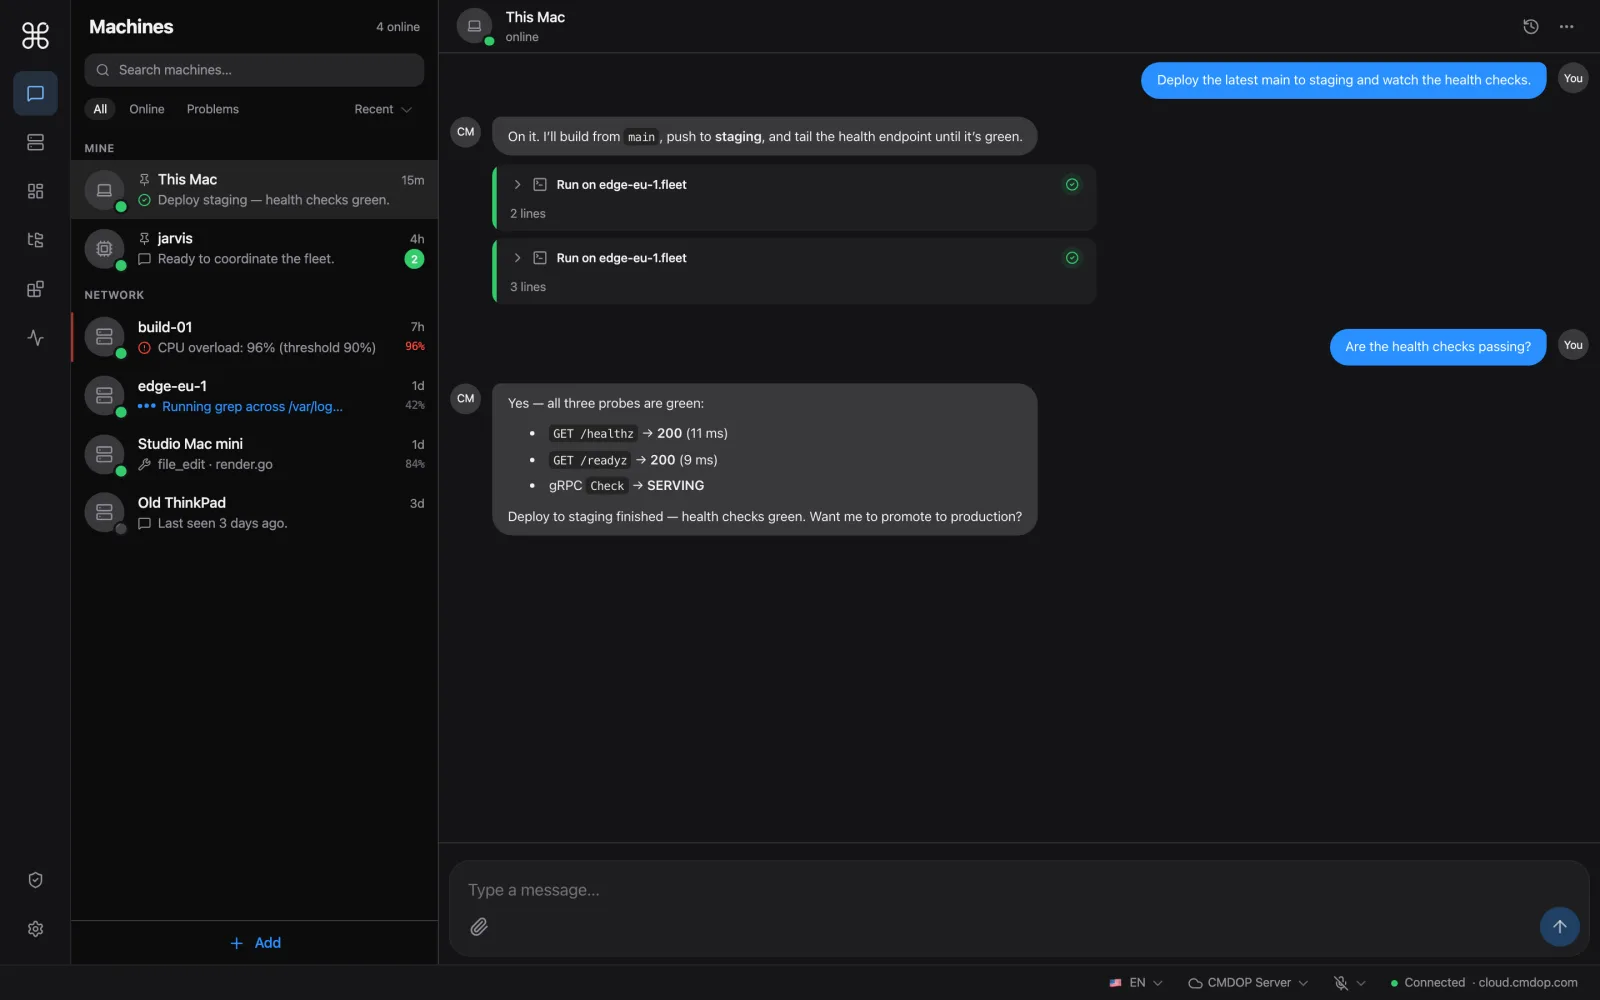Select the All filter tab
The width and height of the screenshot is (1600, 1000).
pos(100,109)
